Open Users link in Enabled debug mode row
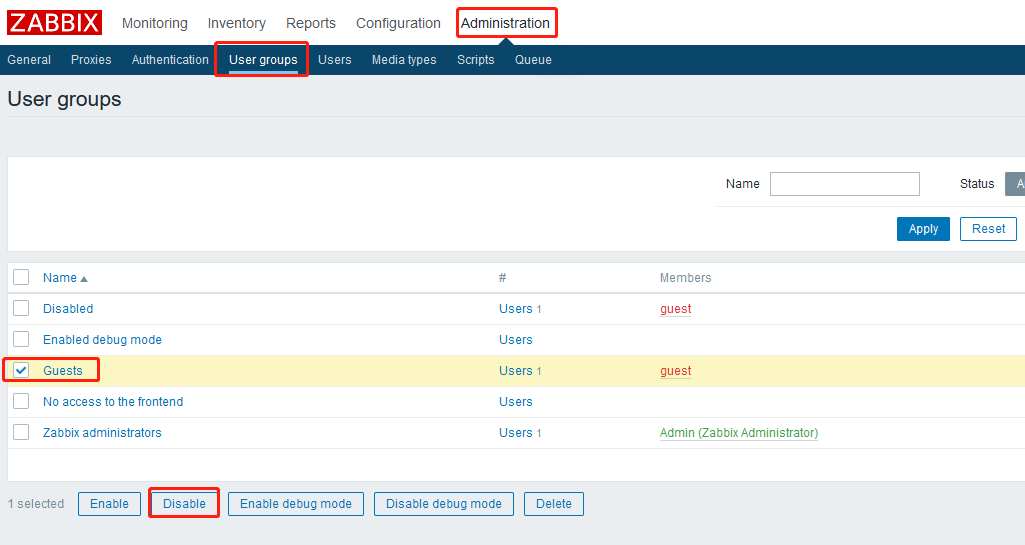1025x545 pixels. pos(516,340)
